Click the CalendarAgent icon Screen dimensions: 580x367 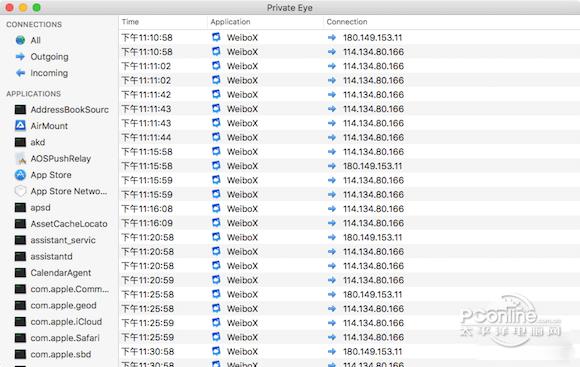point(20,273)
